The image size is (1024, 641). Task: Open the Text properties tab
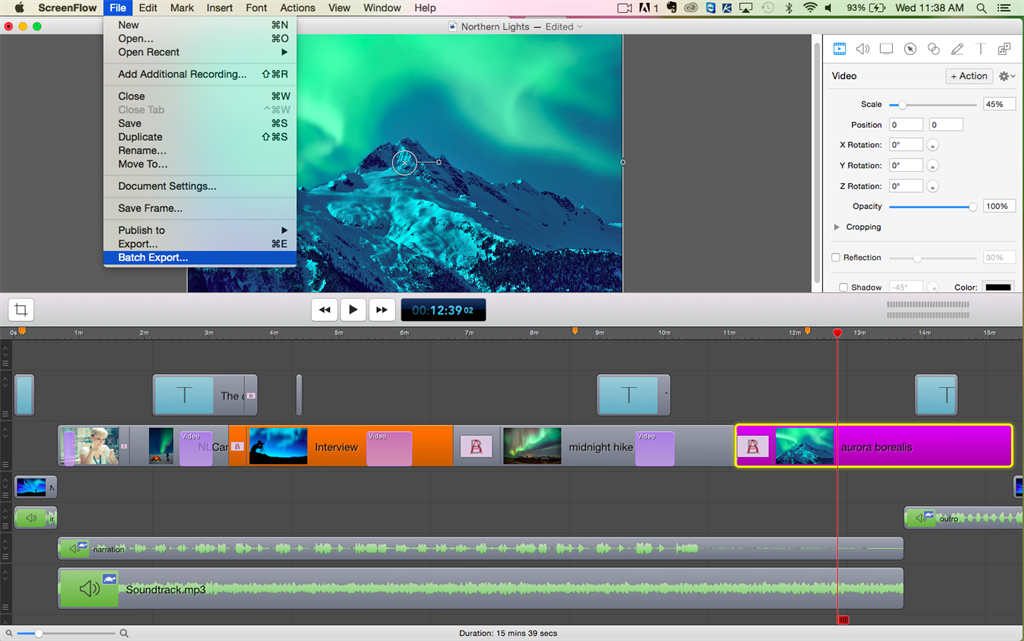pos(979,48)
